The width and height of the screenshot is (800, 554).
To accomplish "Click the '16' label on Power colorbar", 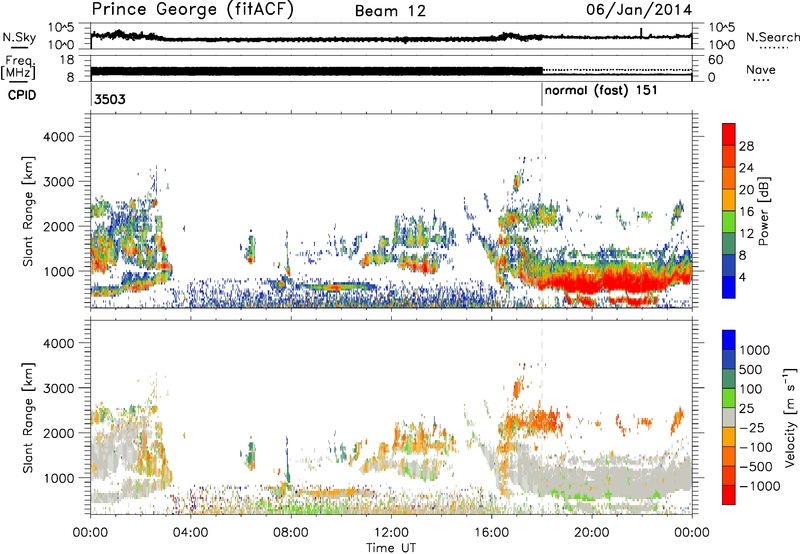I will (x=746, y=212).
